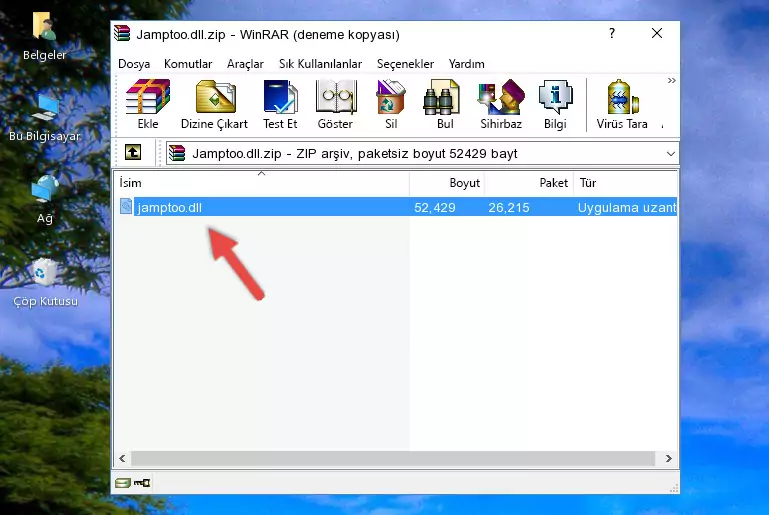Open the Dosya menu
Screen dimensions: 769x515
[134, 64]
